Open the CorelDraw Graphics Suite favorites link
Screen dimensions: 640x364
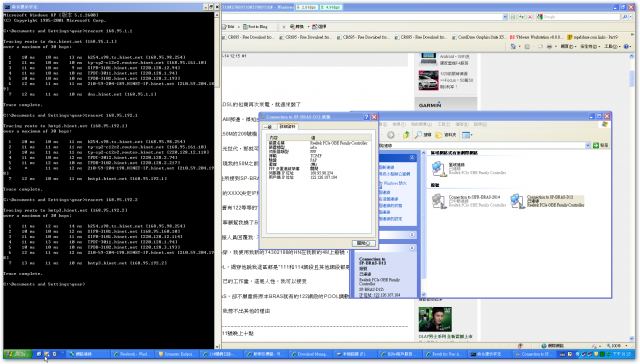point(480,37)
